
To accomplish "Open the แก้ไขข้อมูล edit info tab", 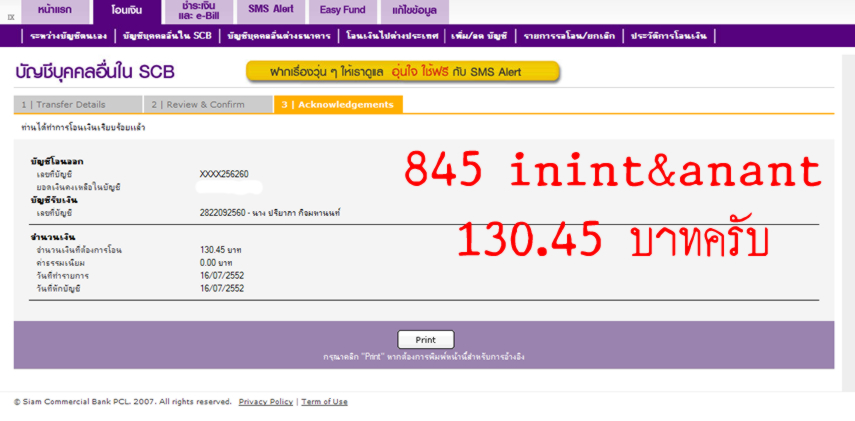I will click(x=414, y=11).
